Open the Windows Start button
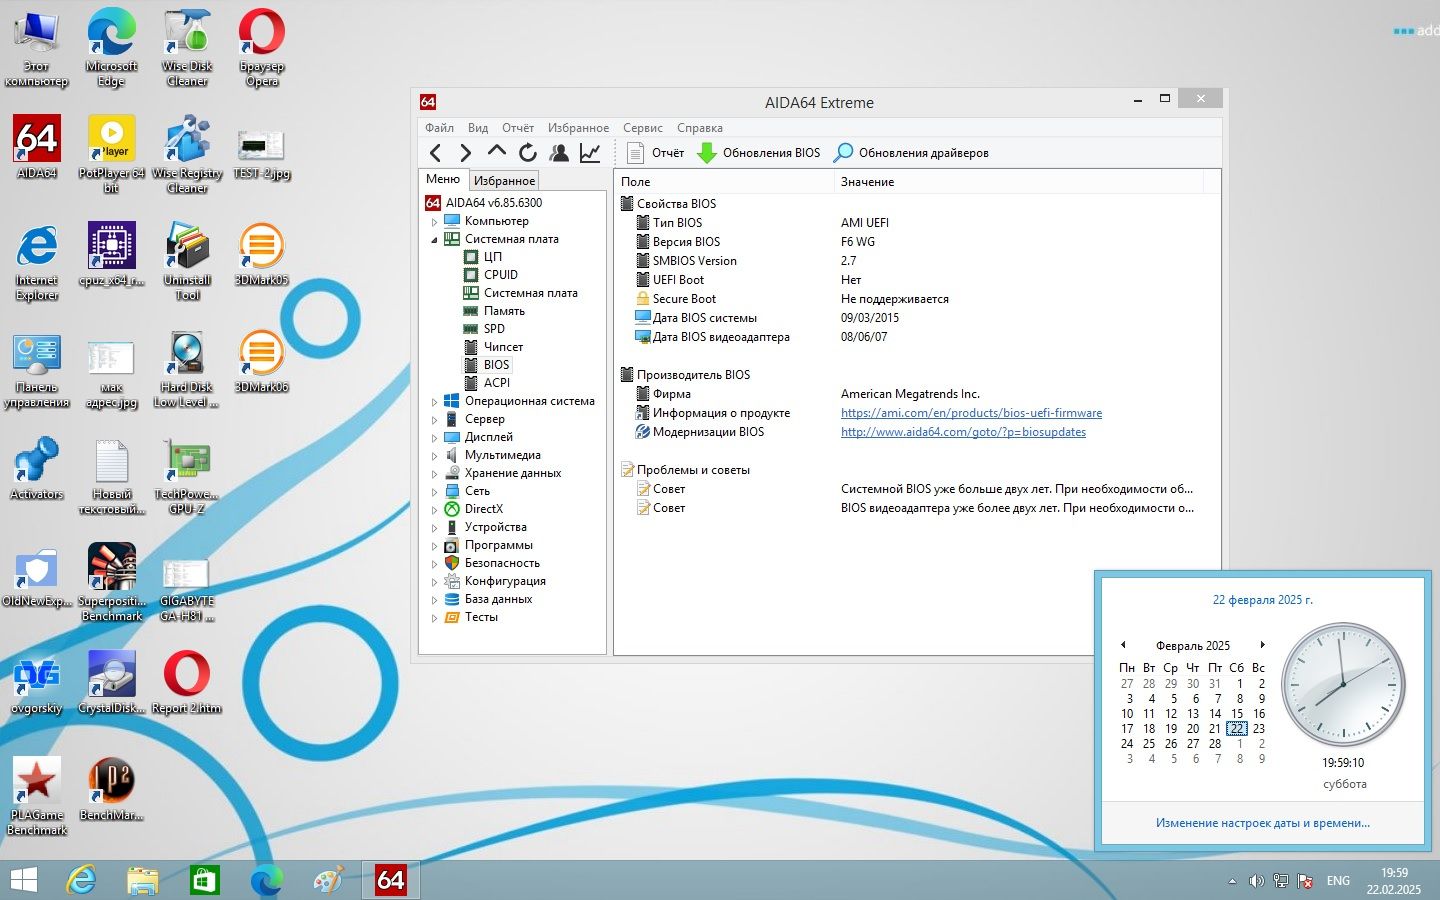The width and height of the screenshot is (1440, 900). pyautogui.click(x=23, y=880)
